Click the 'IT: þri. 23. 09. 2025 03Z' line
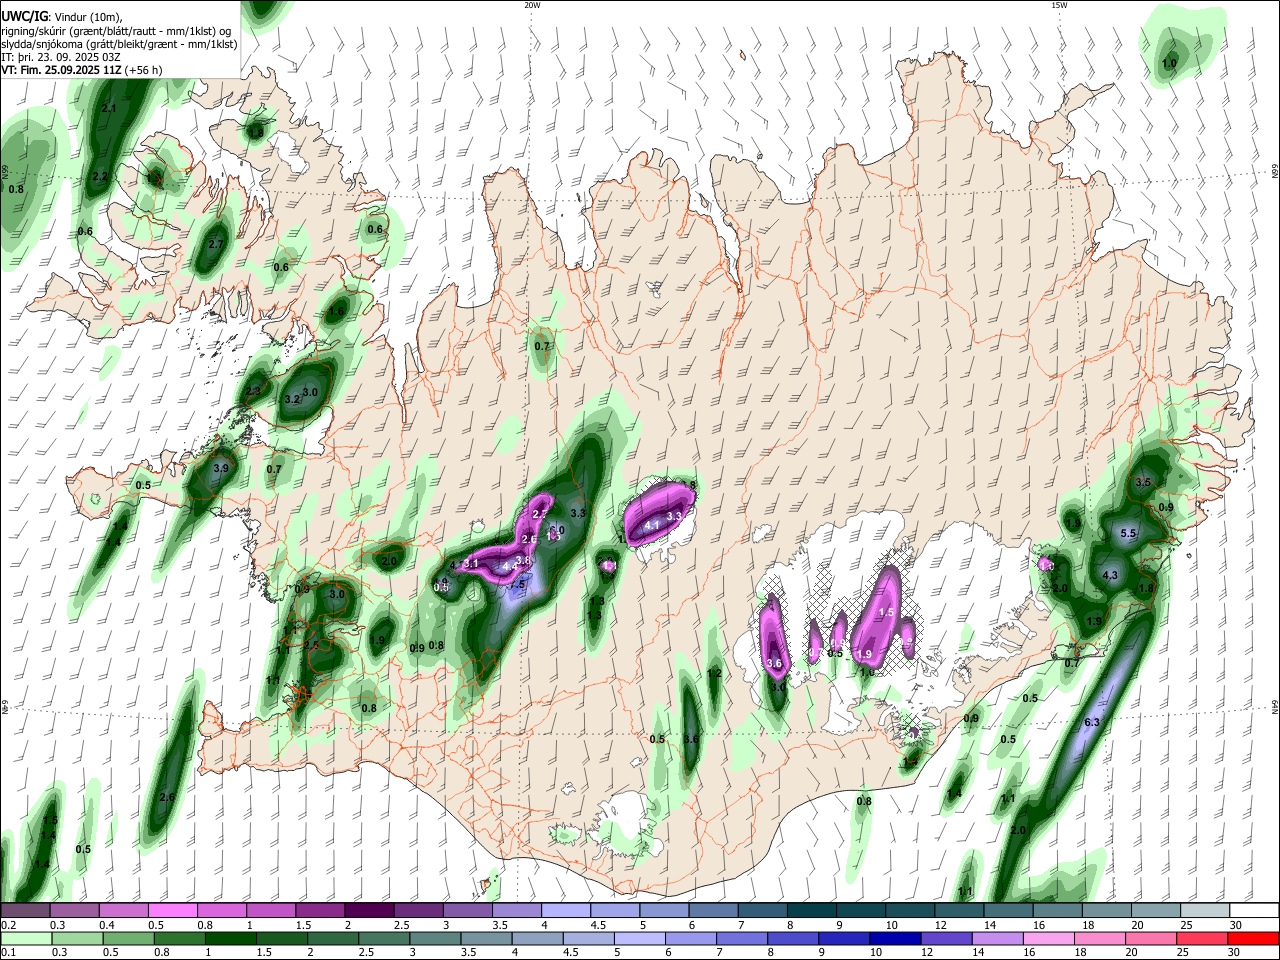 click(x=61, y=57)
